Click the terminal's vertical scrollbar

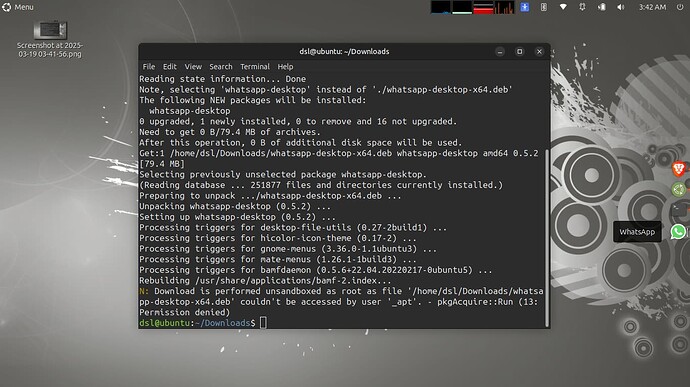[x=547, y=238]
